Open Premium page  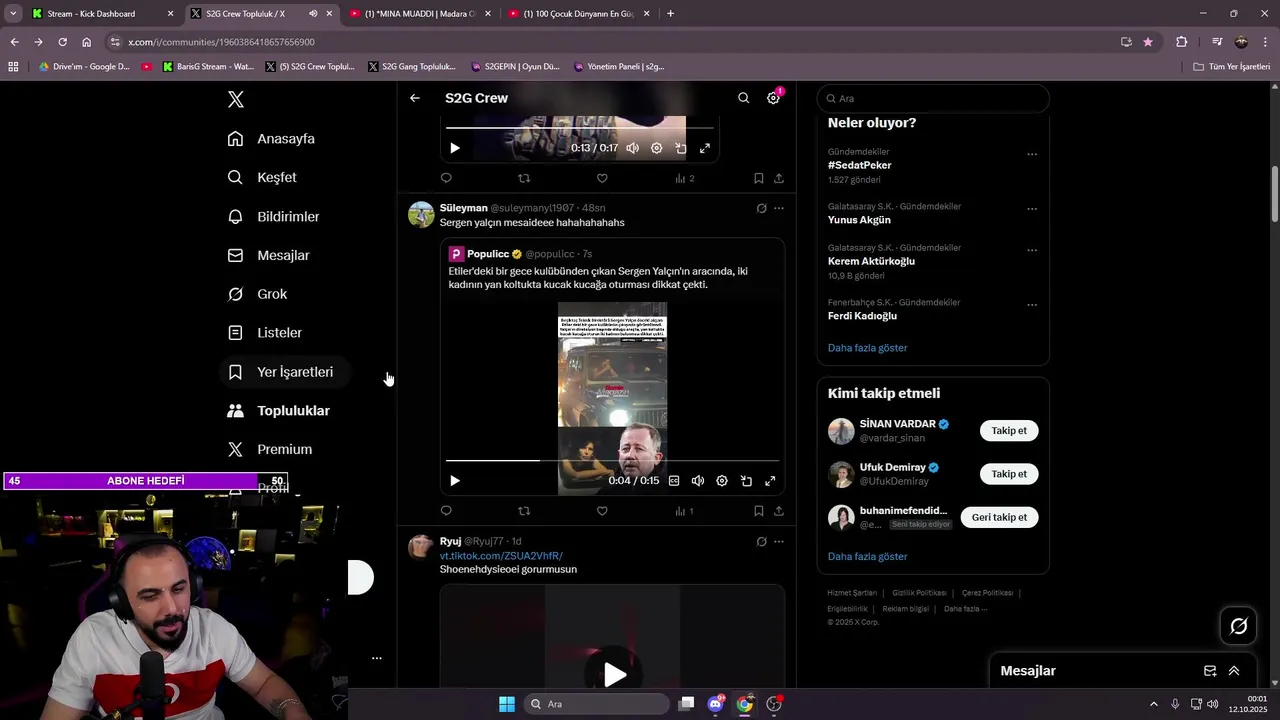(269, 450)
